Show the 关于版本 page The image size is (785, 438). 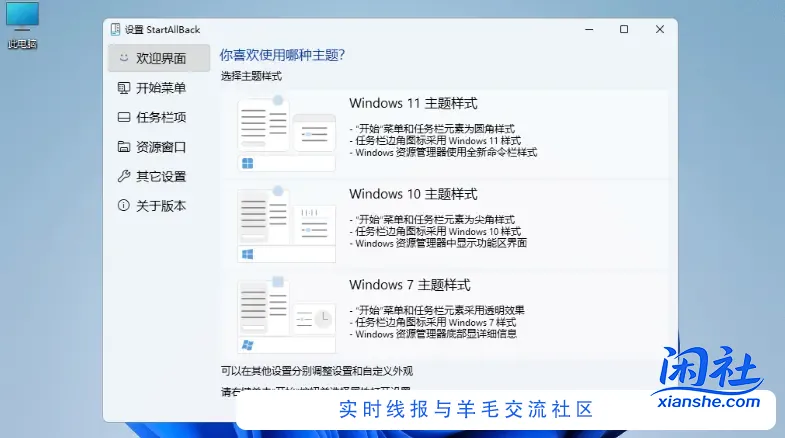coord(161,206)
